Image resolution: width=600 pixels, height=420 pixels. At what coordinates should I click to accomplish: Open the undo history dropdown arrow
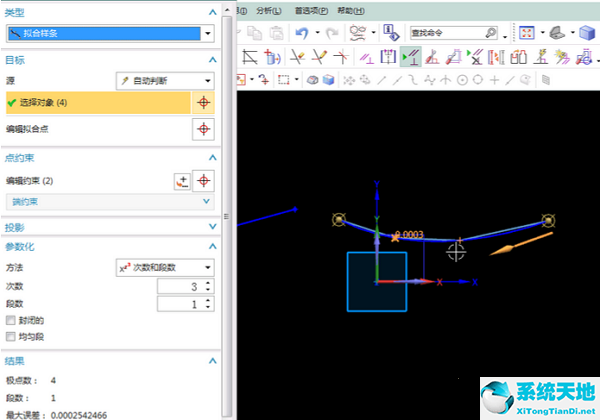(x=317, y=33)
